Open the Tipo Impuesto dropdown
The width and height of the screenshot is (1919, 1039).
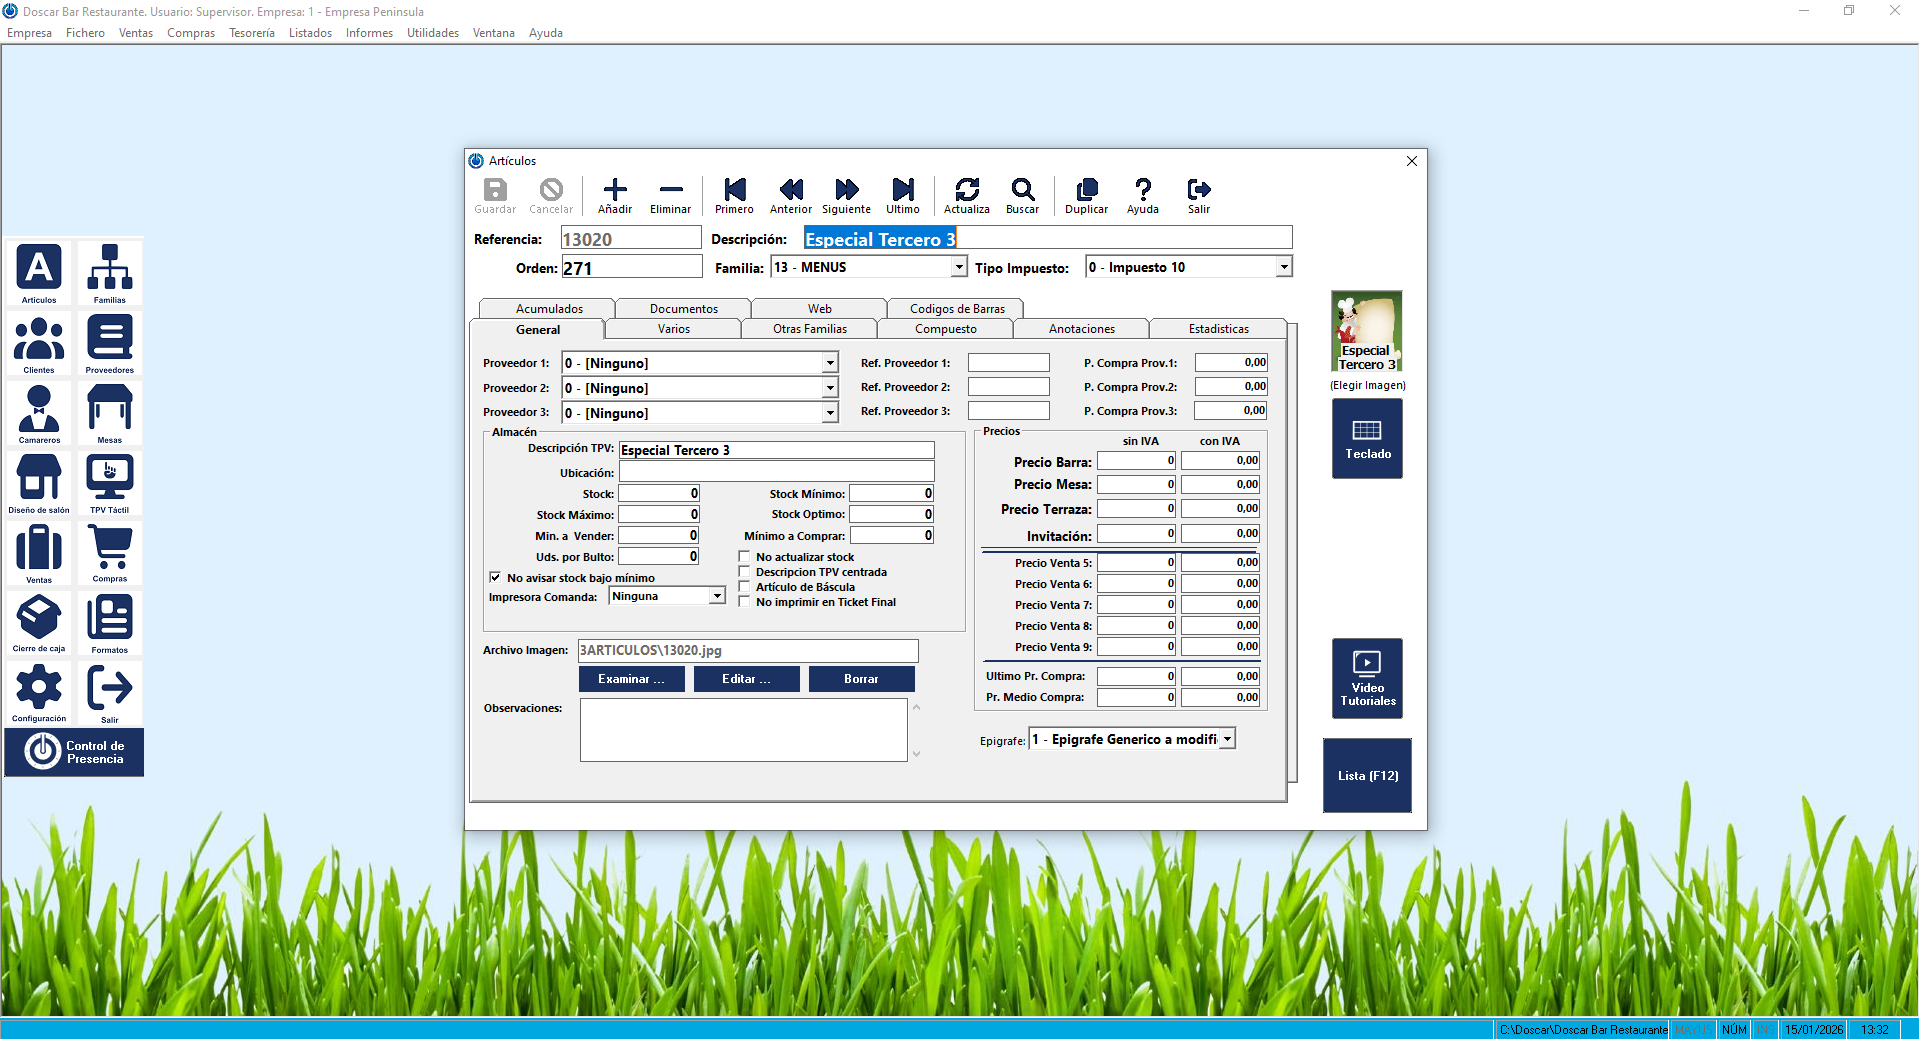click(x=1284, y=267)
